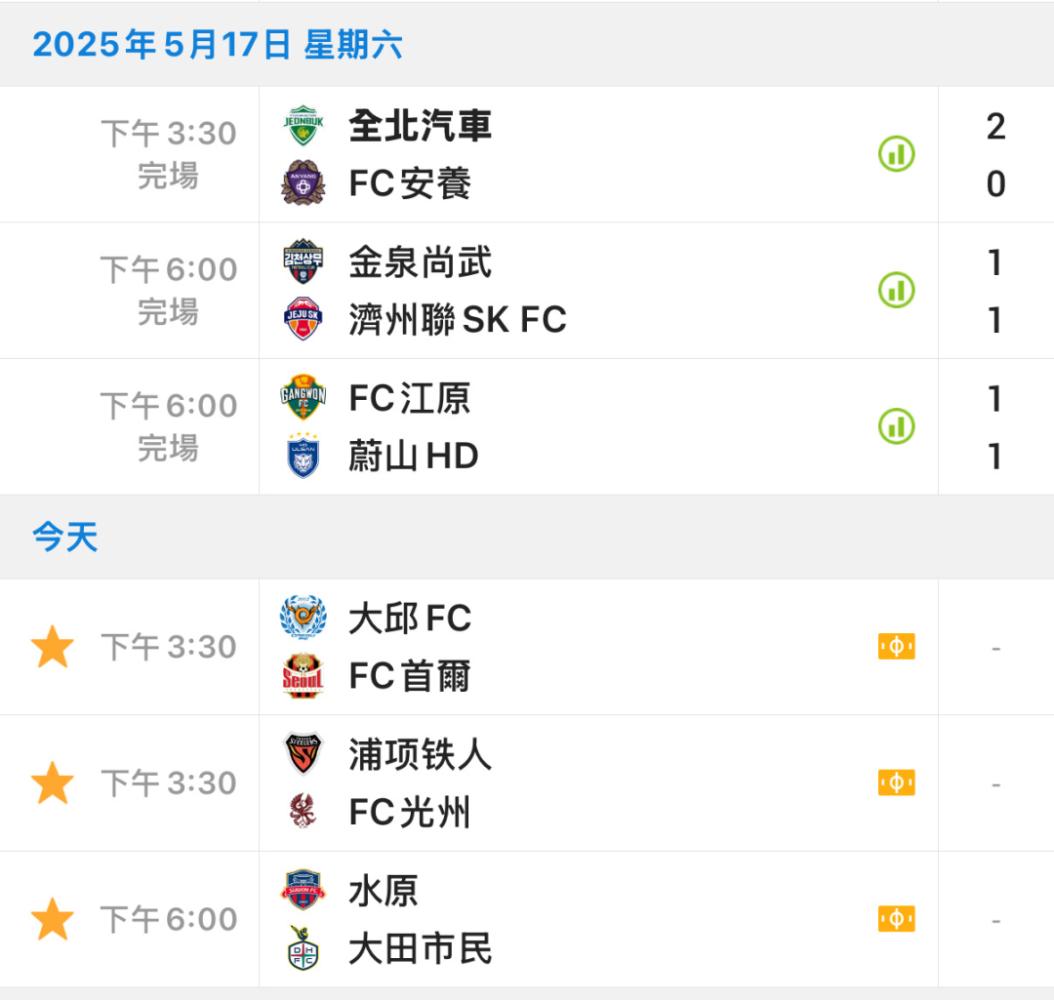Toggle favorite star for 水原 match
The image size is (1054, 1000).
[52, 920]
